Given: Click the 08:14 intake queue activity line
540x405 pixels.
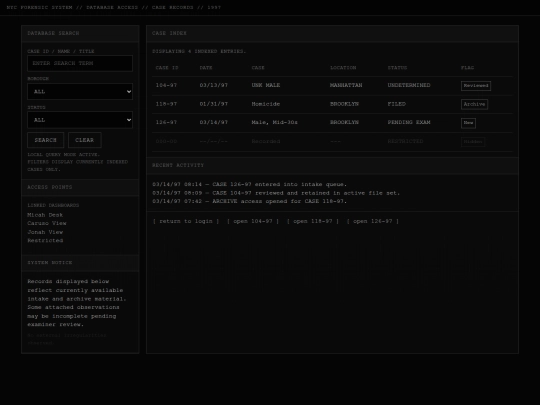Looking at the screenshot, I should [250, 185].
